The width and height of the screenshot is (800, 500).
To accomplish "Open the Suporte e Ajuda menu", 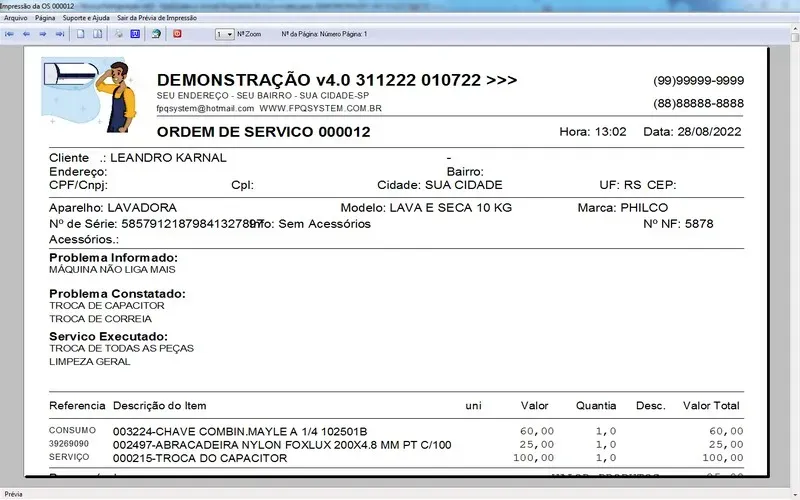I will point(85,18).
